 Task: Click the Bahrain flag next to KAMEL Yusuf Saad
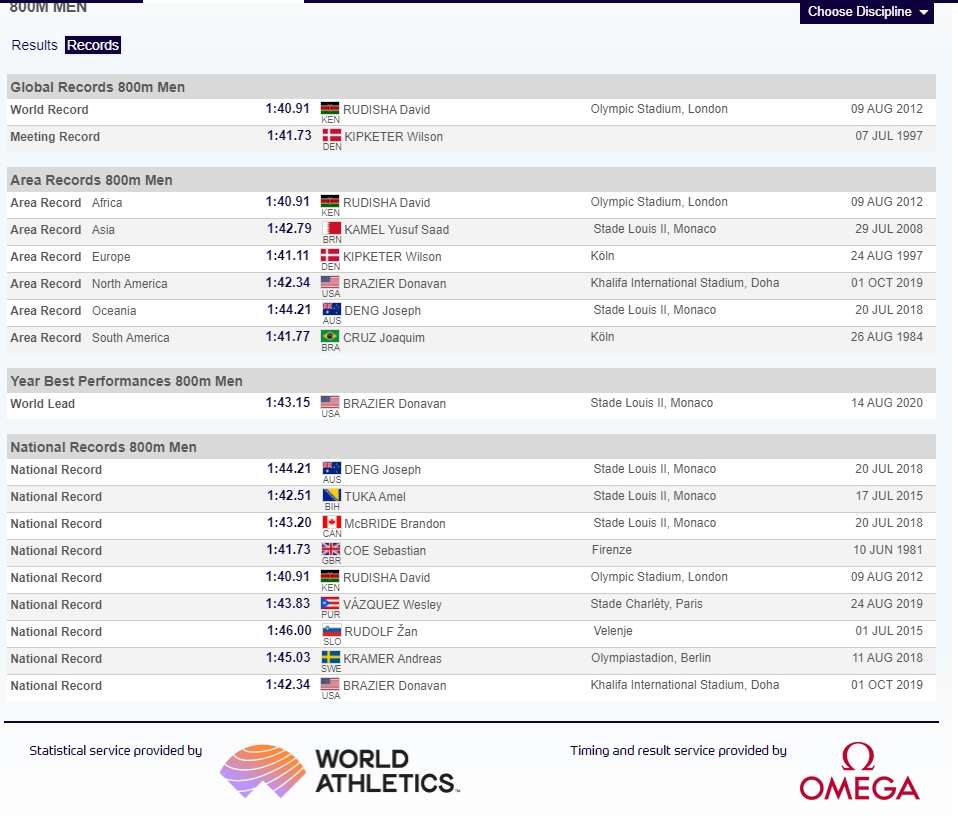point(330,228)
